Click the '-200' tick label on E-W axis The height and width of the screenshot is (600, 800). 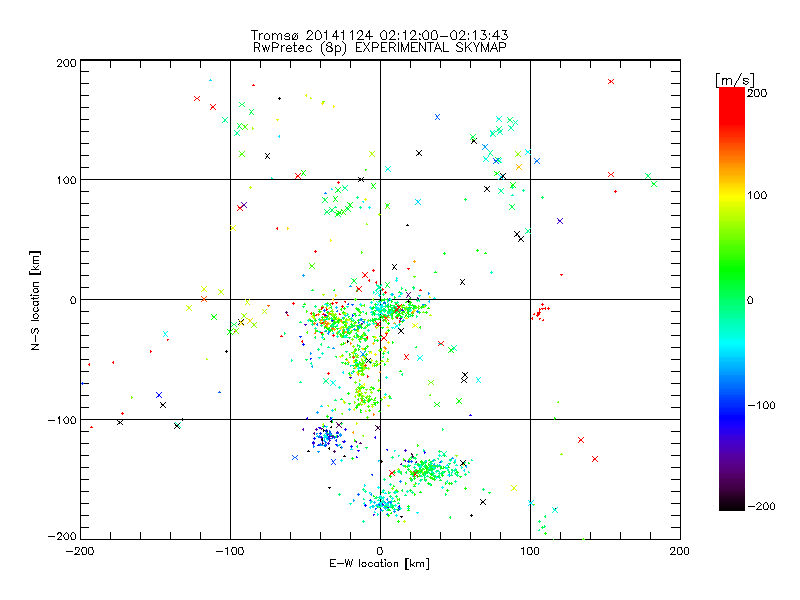80,551
